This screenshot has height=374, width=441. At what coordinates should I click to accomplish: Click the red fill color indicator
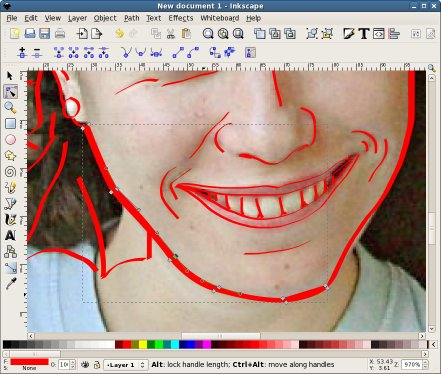pos(29,362)
